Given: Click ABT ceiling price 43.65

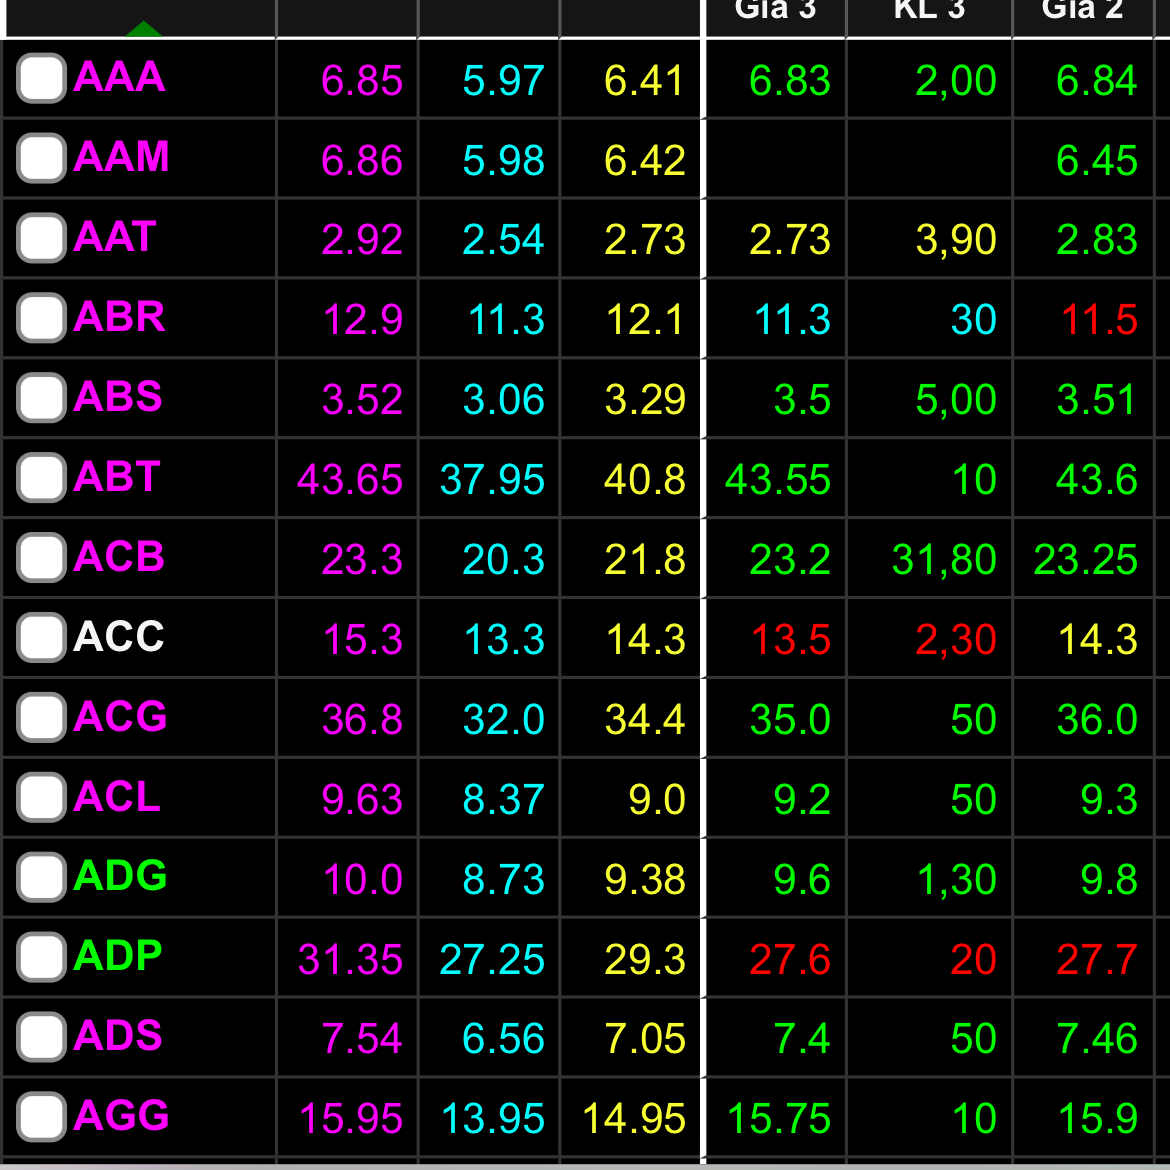Looking at the screenshot, I should point(350,480).
